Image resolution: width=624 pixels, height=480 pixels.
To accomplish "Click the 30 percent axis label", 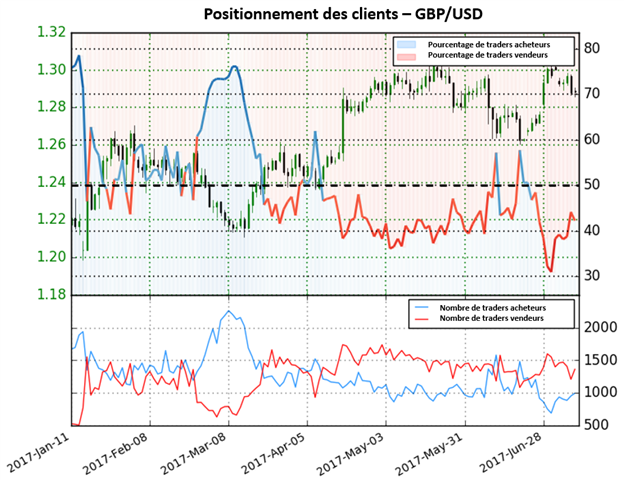I will pyautogui.click(x=592, y=275).
